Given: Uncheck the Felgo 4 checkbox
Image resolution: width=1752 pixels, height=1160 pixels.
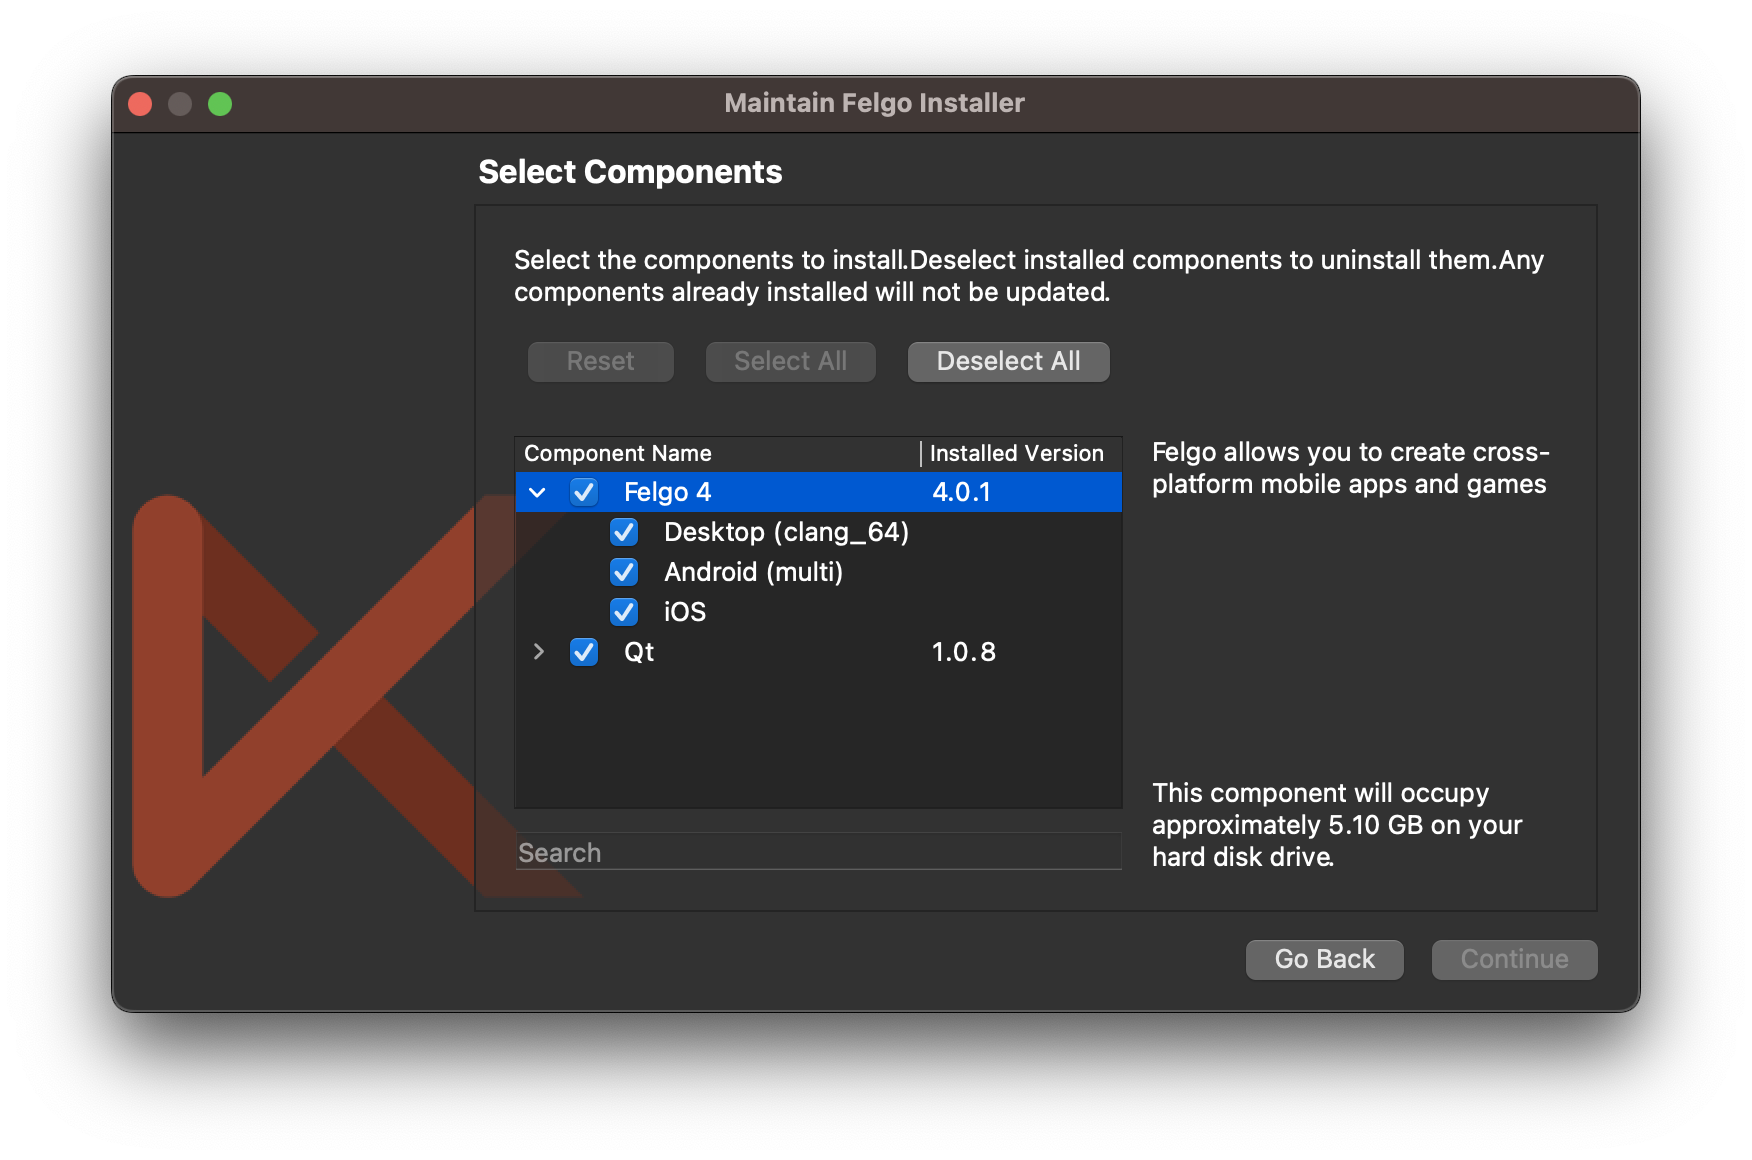Looking at the screenshot, I should tap(584, 492).
